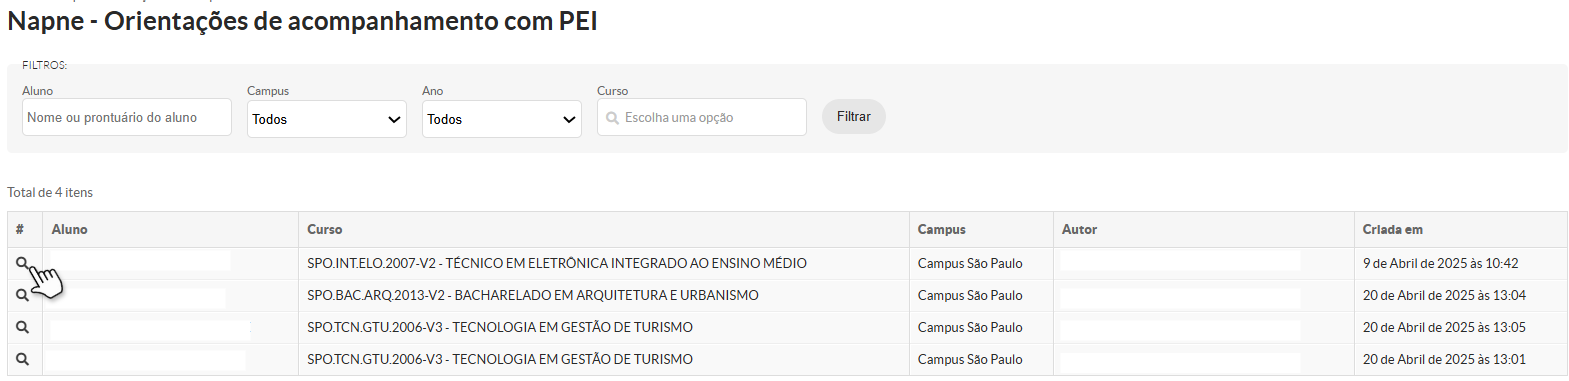
Task: Click the # column header
Action: point(20,229)
